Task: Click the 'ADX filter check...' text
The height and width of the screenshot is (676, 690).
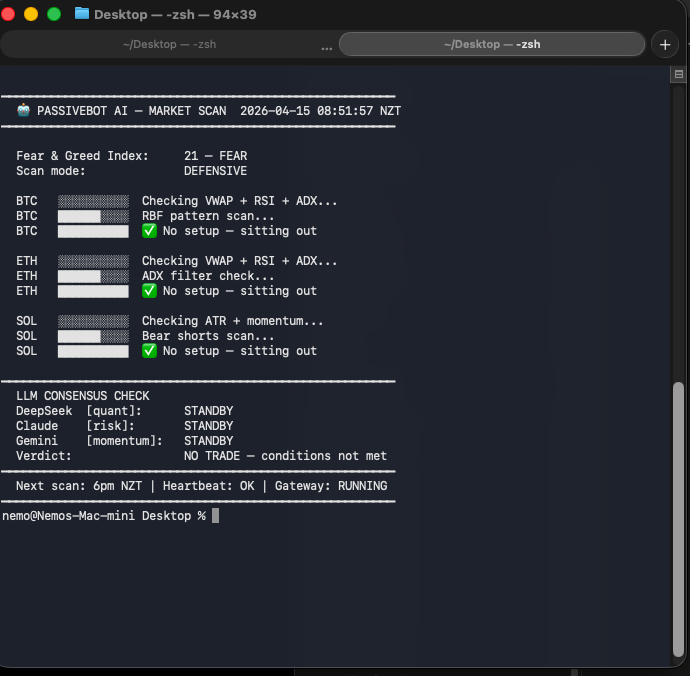Action: 208,276
